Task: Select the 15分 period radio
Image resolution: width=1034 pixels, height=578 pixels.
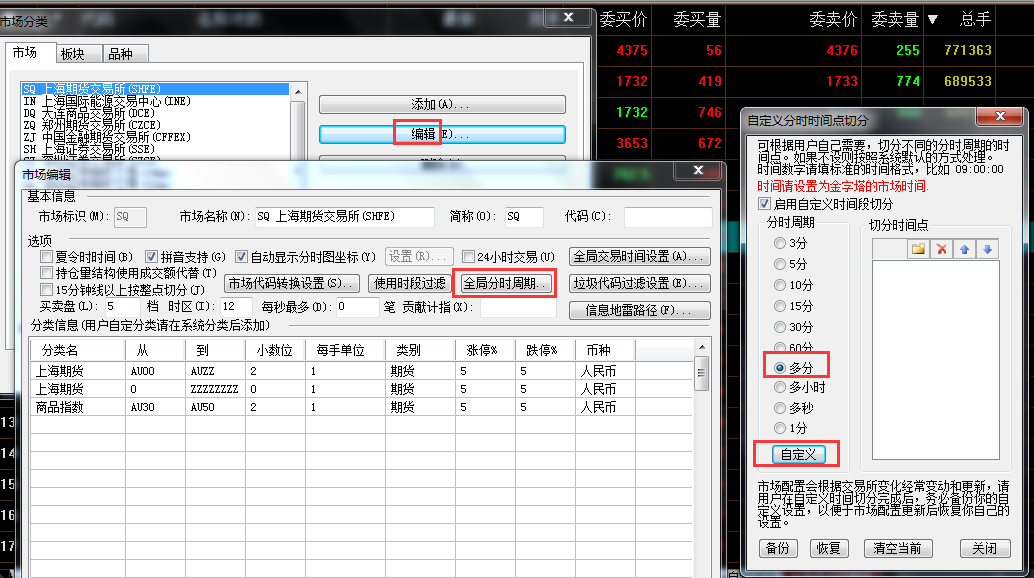Action: click(780, 306)
